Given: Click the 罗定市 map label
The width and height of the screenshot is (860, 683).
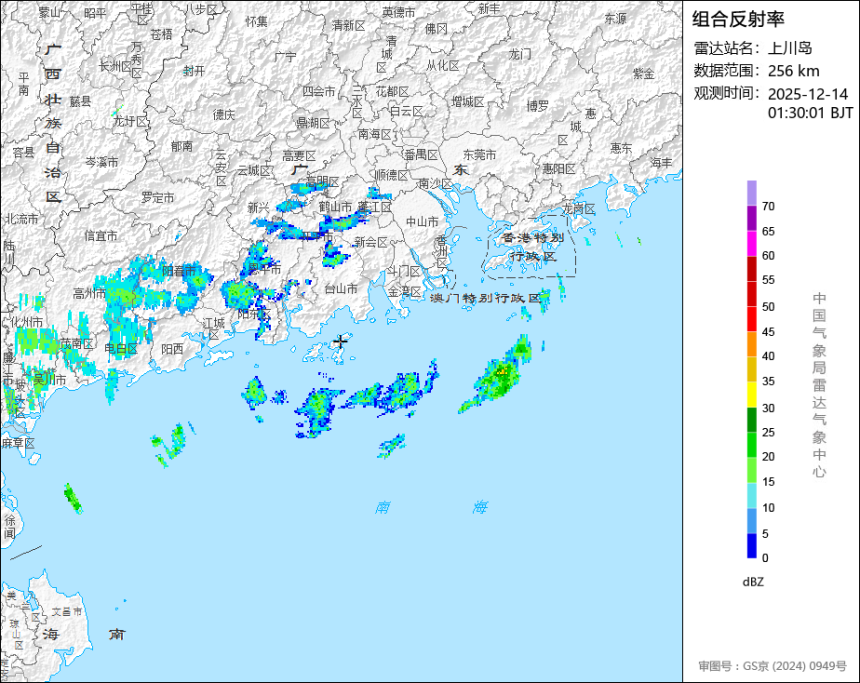Looking at the screenshot, I should (x=157, y=197).
